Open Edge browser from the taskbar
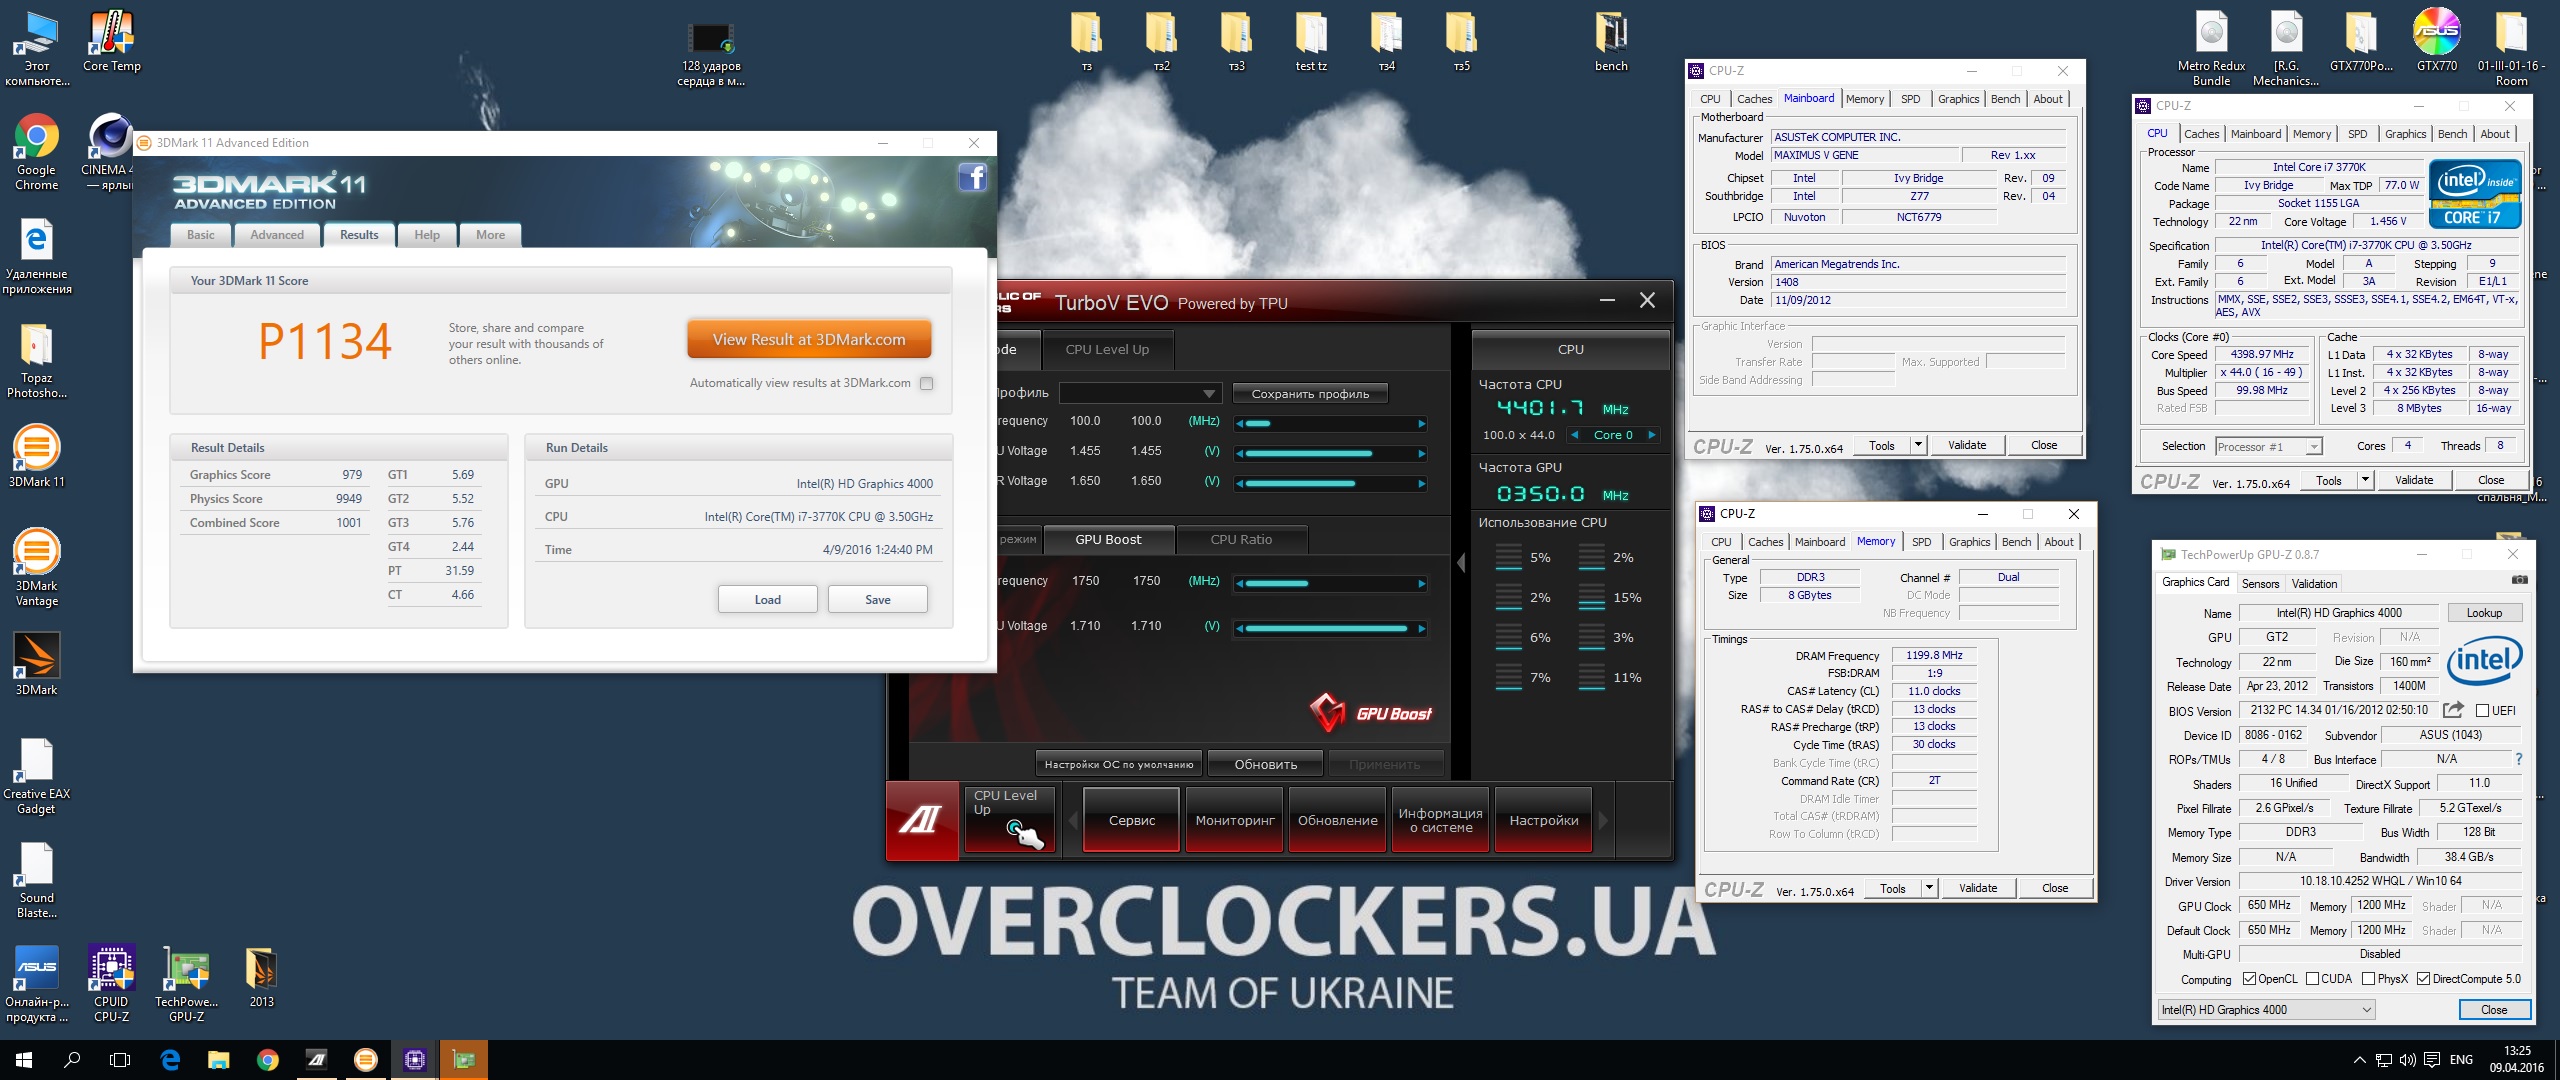 (x=170, y=1060)
